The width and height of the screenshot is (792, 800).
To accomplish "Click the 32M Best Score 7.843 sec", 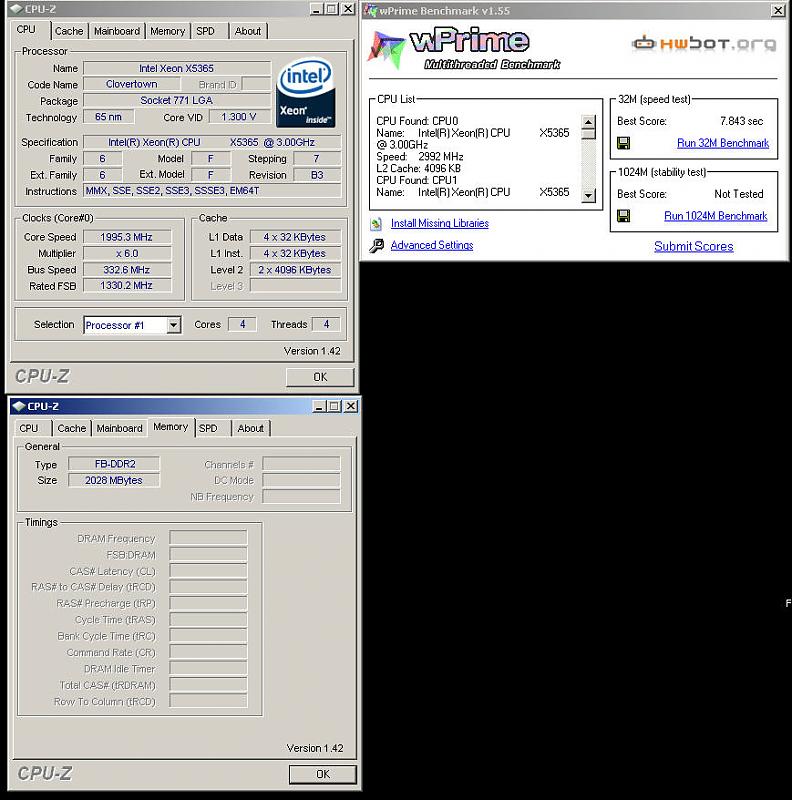I will click(x=741, y=121).
